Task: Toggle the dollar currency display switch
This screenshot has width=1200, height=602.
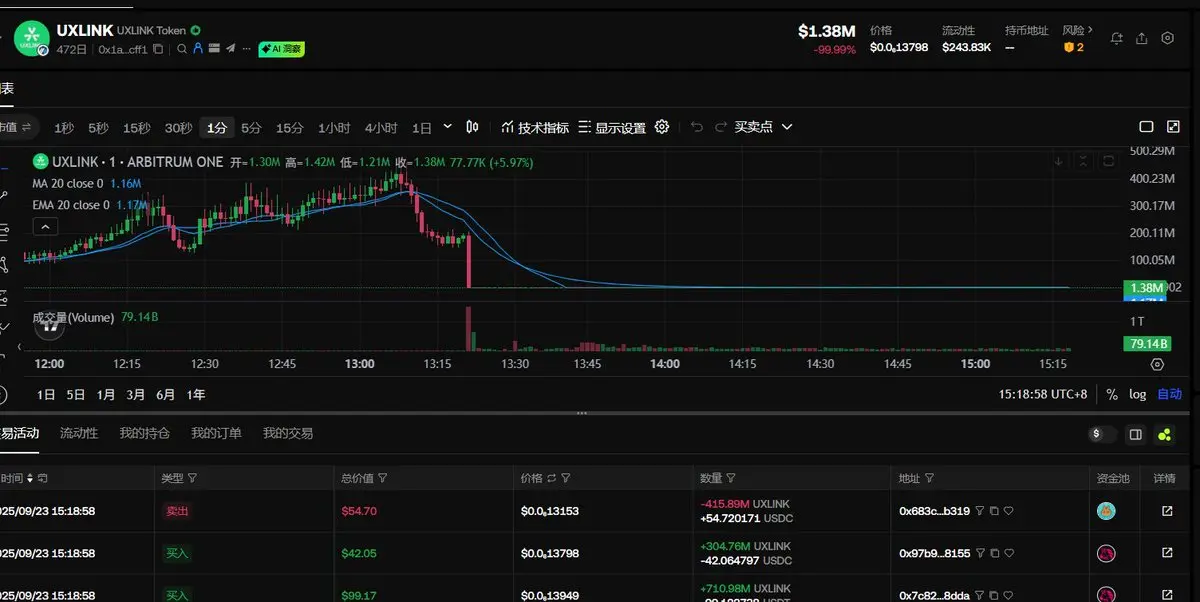Action: (x=1102, y=434)
